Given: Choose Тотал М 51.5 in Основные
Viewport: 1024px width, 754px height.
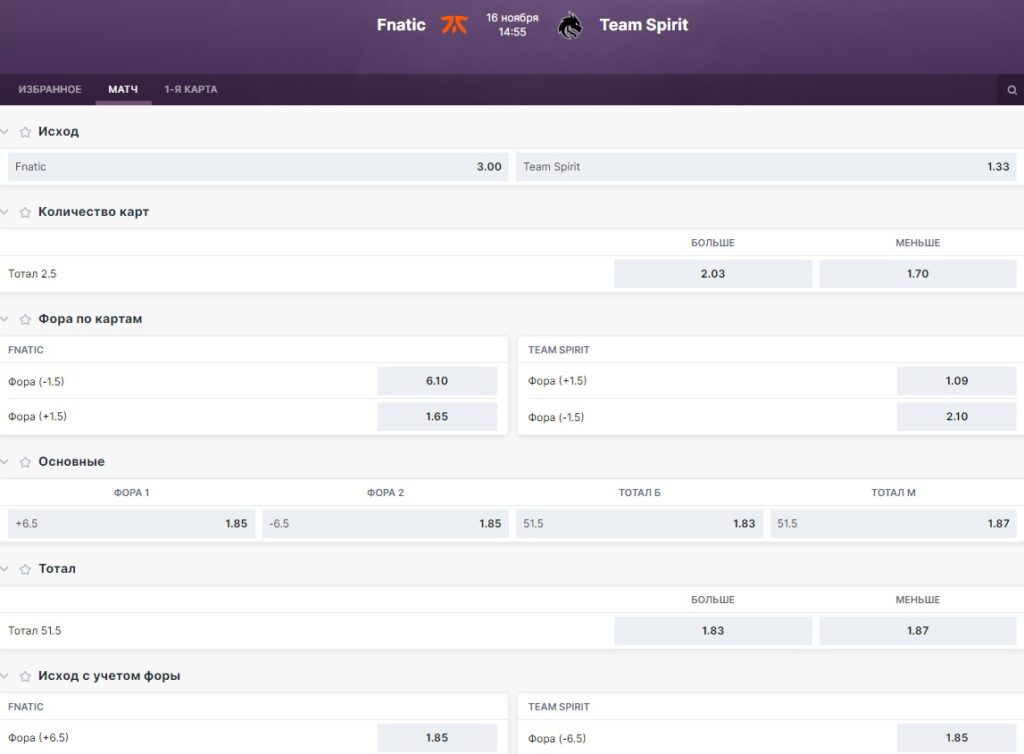Looking at the screenshot, I should 893,524.
